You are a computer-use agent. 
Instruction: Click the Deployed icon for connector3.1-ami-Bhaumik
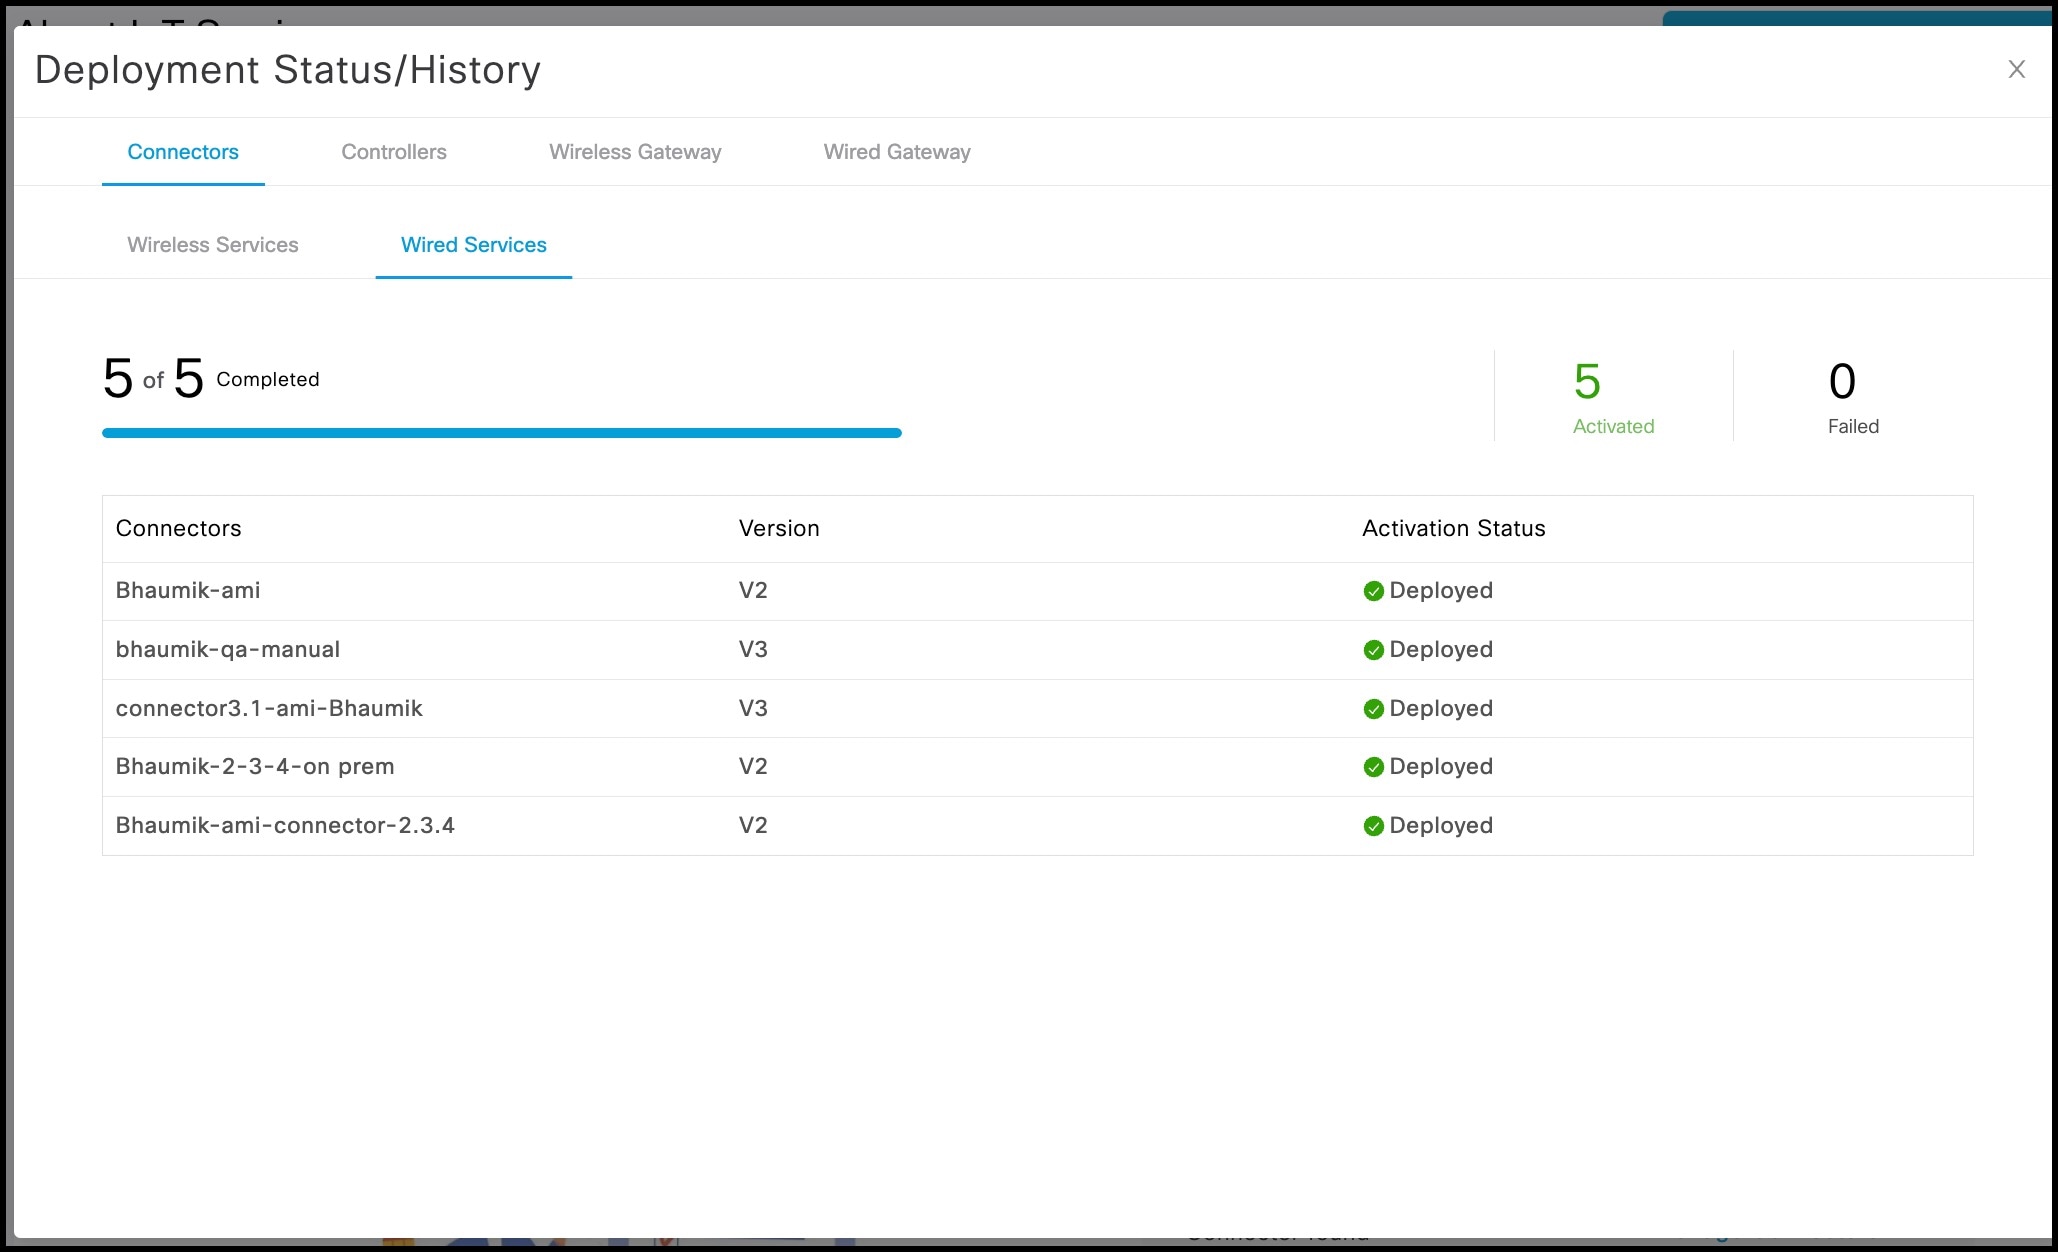[x=1374, y=708]
